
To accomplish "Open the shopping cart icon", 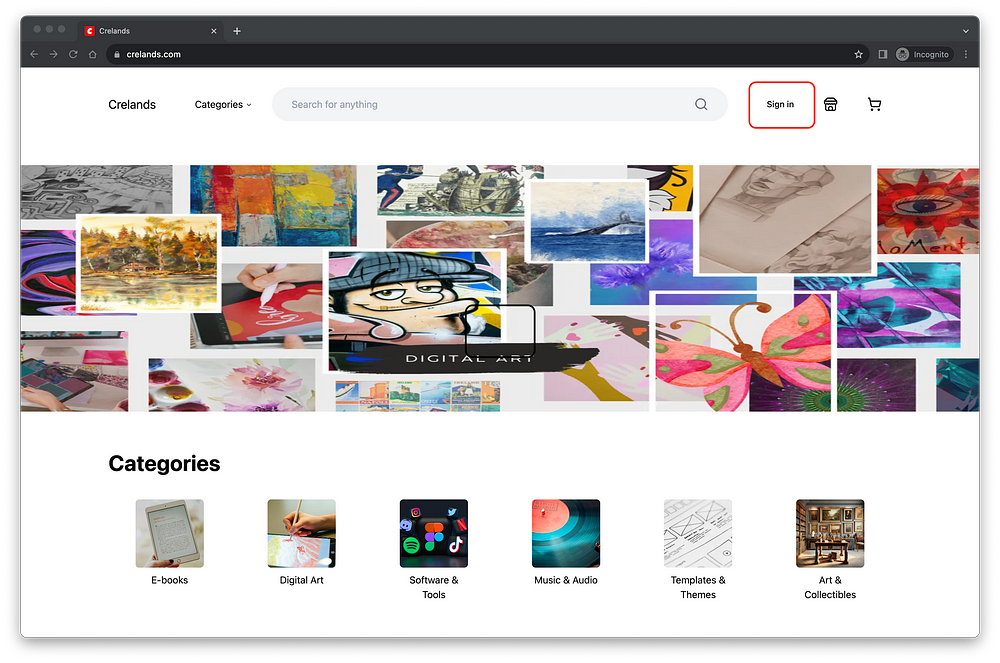I will click(874, 104).
